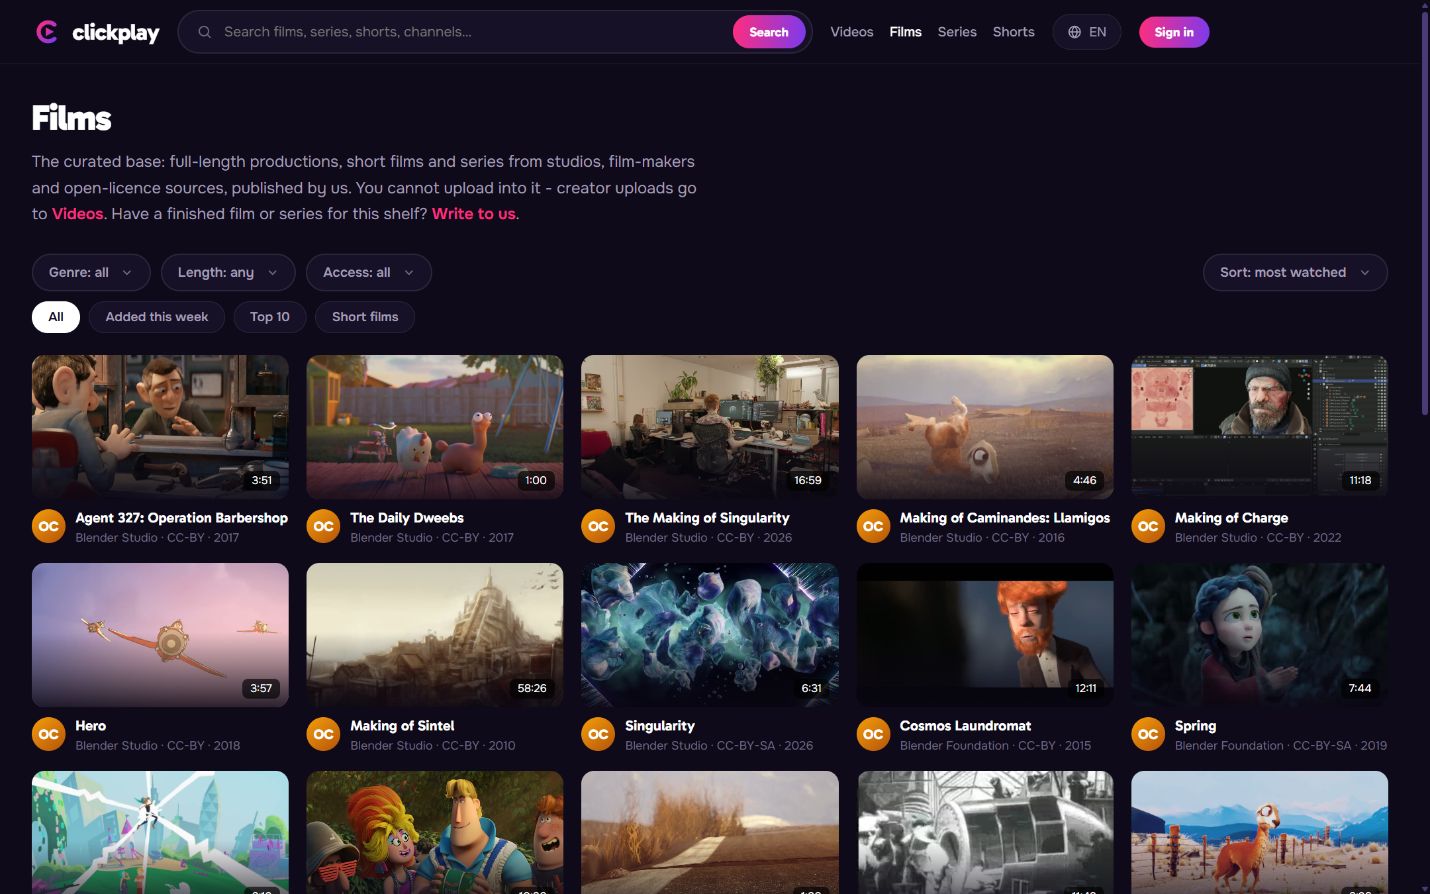Open channel avatar beside The Daily Dweebs
Screen dimensions: 1430x894
click(x=323, y=526)
